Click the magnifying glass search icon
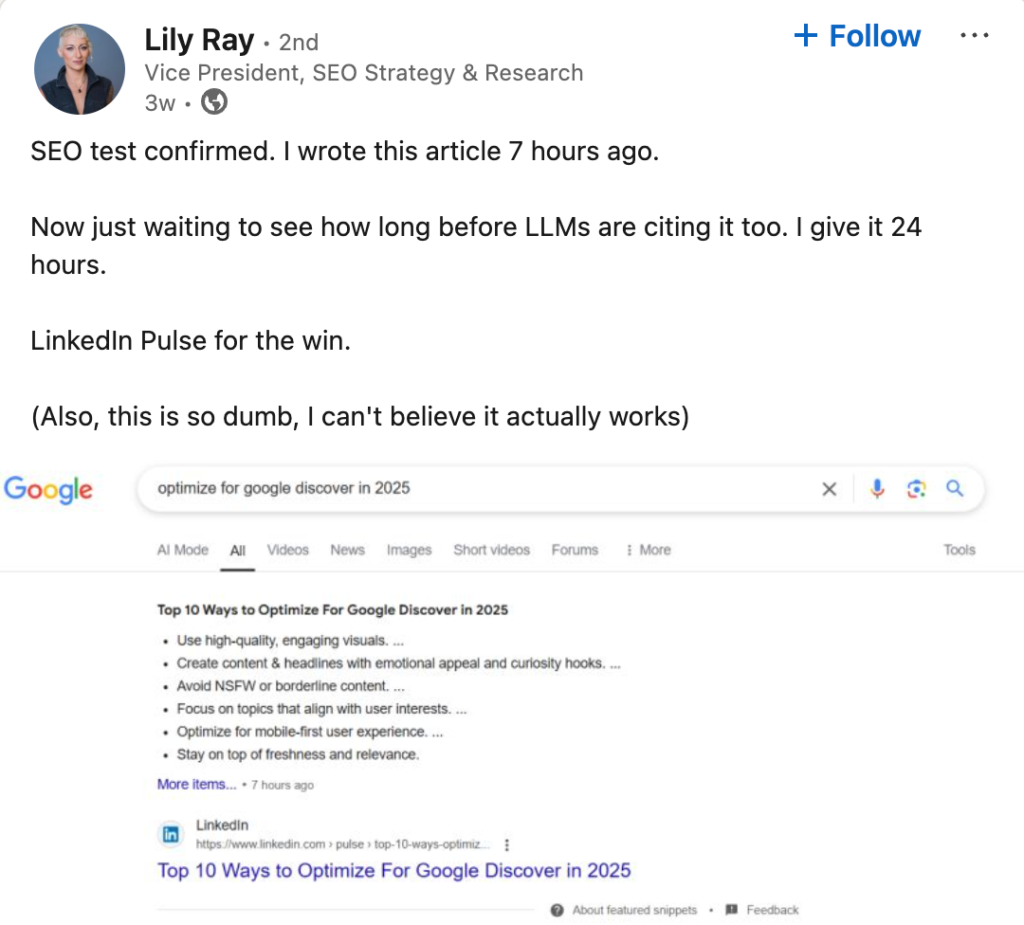The image size is (1024, 925). pos(954,489)
